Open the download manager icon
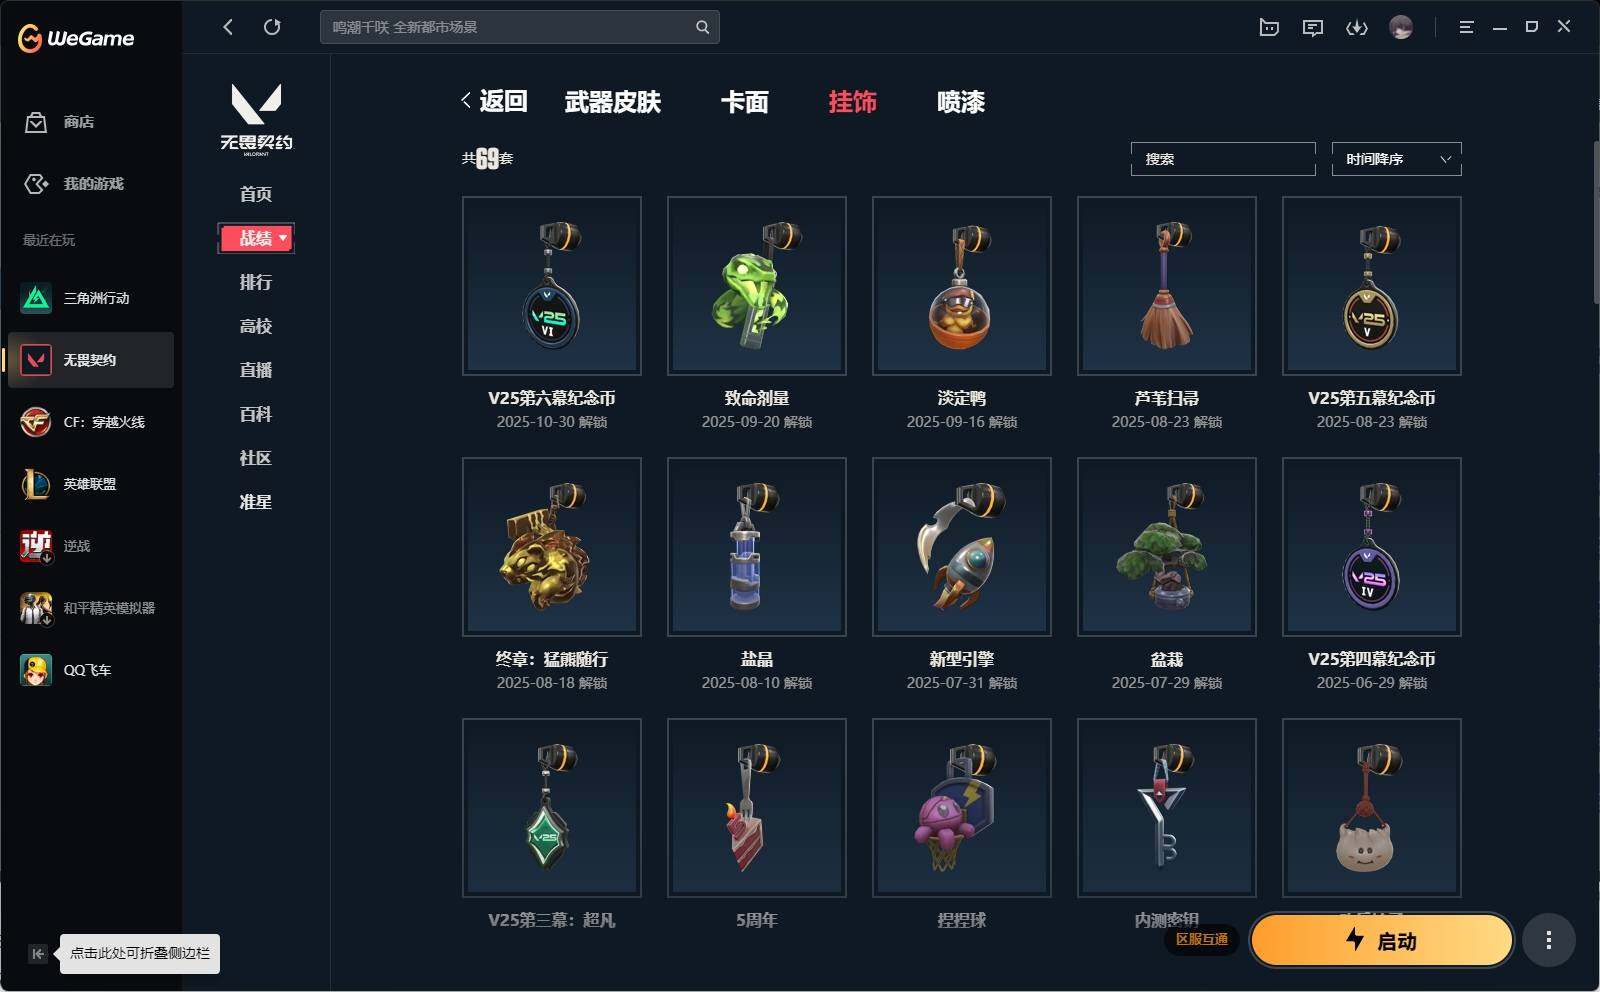 click(1356, 27)
